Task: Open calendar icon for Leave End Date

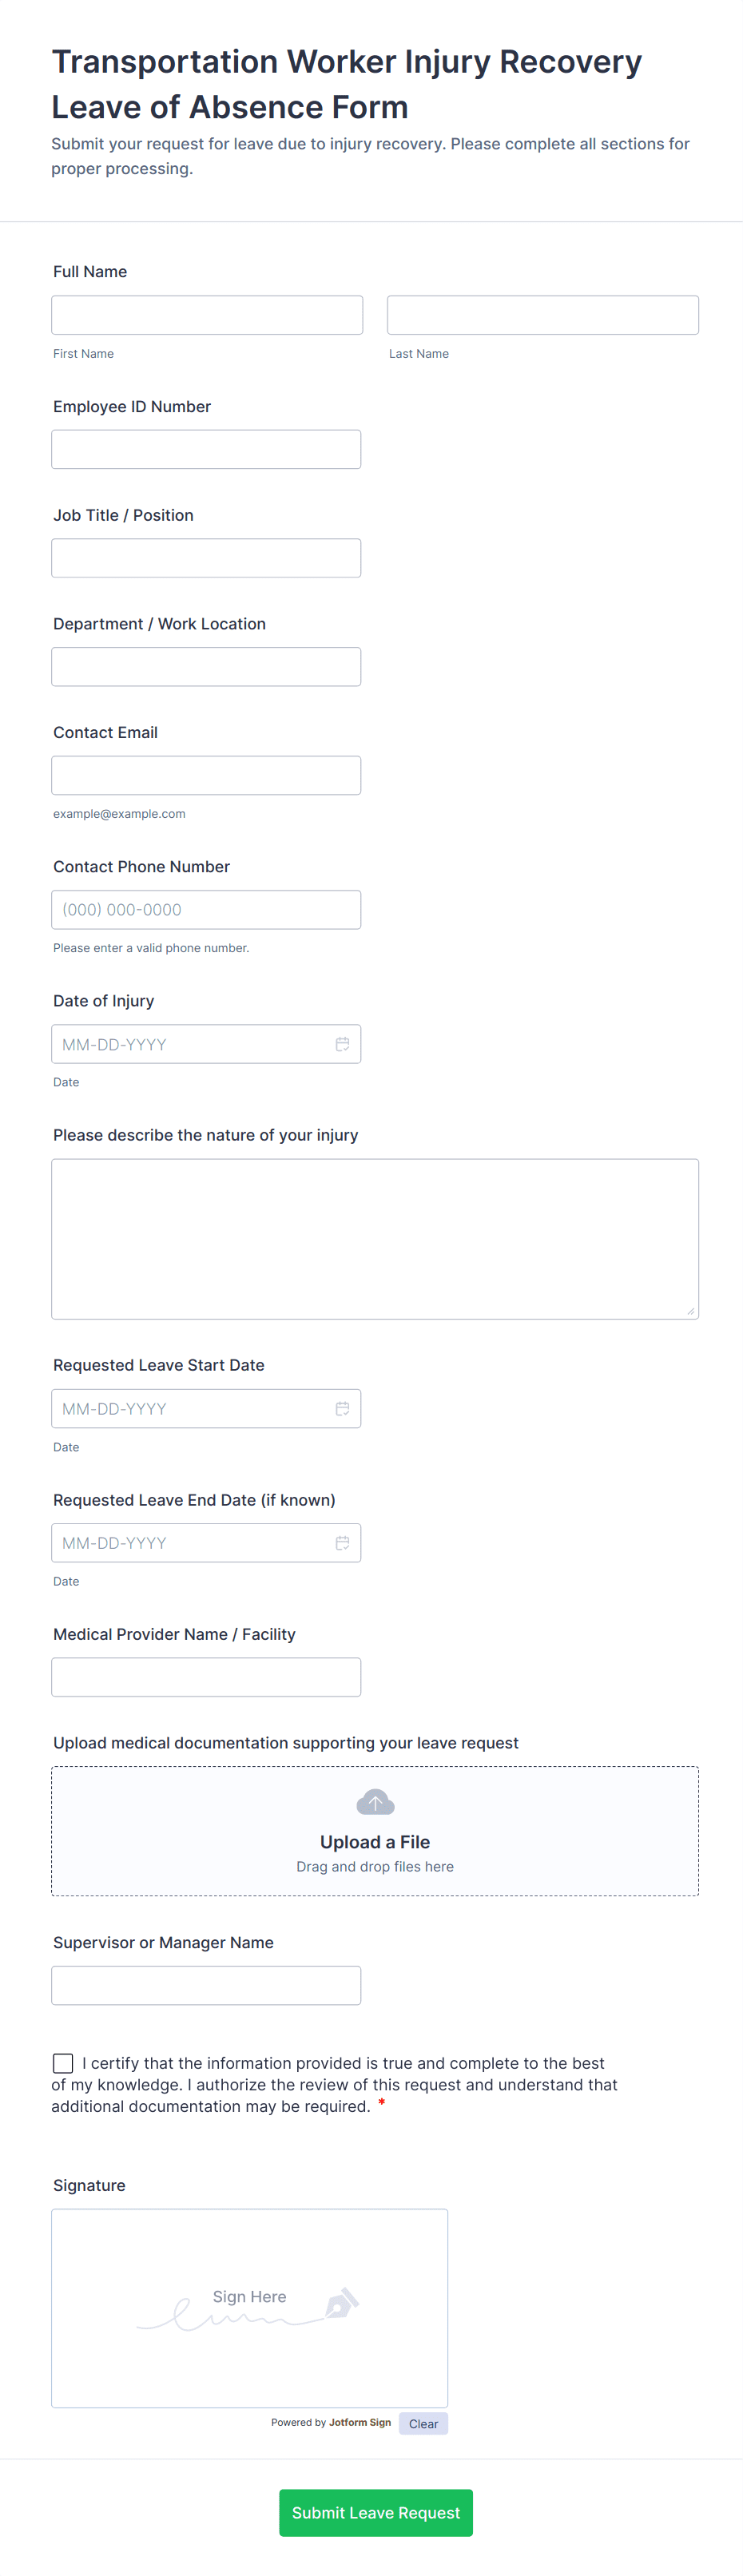Action: tap(342, 1542)
